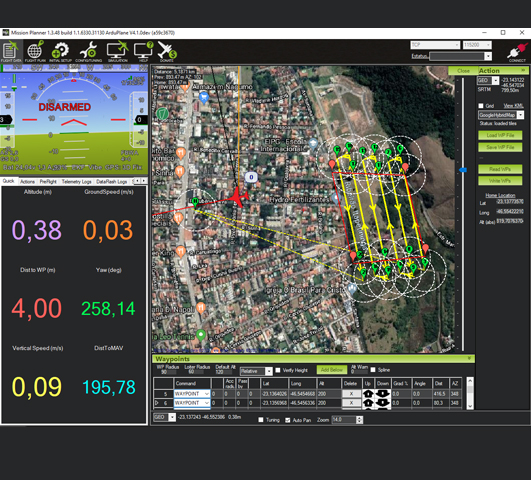Open the TCP connection type dropdown
531x480 pixels.
click(435, 45)
